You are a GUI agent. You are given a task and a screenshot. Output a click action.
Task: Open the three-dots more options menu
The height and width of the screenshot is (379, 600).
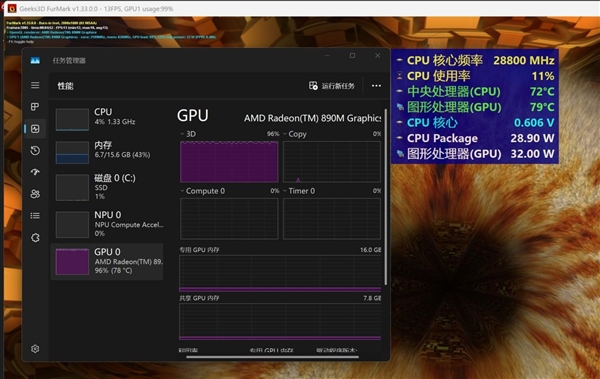376,86
